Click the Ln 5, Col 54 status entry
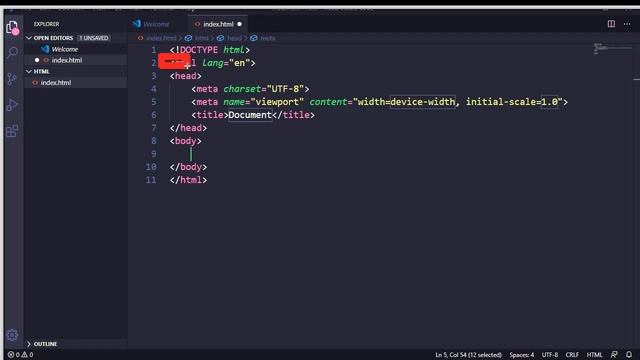 click(468, 355)
